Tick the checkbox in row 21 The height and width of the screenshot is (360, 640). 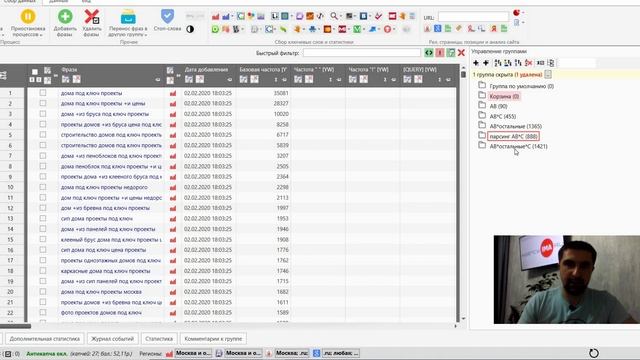click(x=43, y=302)
